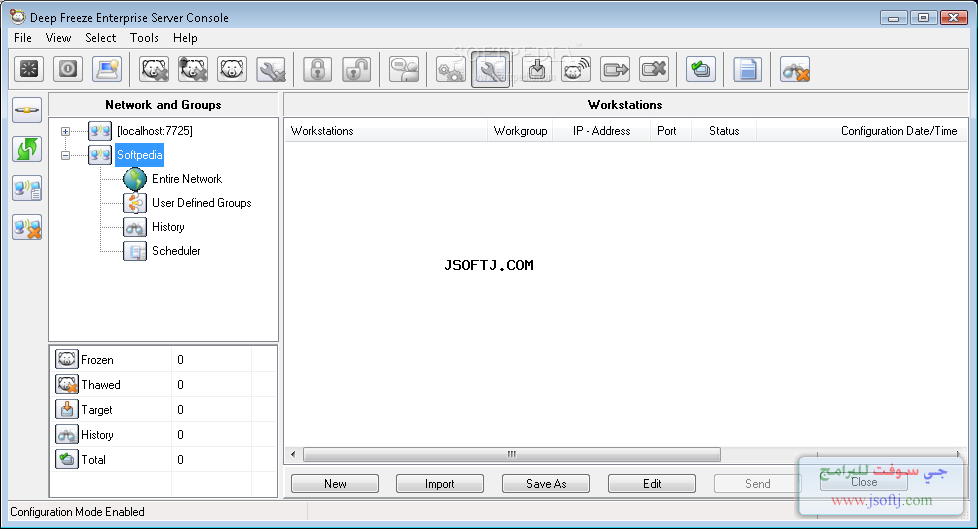Click the Configuration Mode Enabled status text
The width and height of the screenshot is (978, 529).
77,512
